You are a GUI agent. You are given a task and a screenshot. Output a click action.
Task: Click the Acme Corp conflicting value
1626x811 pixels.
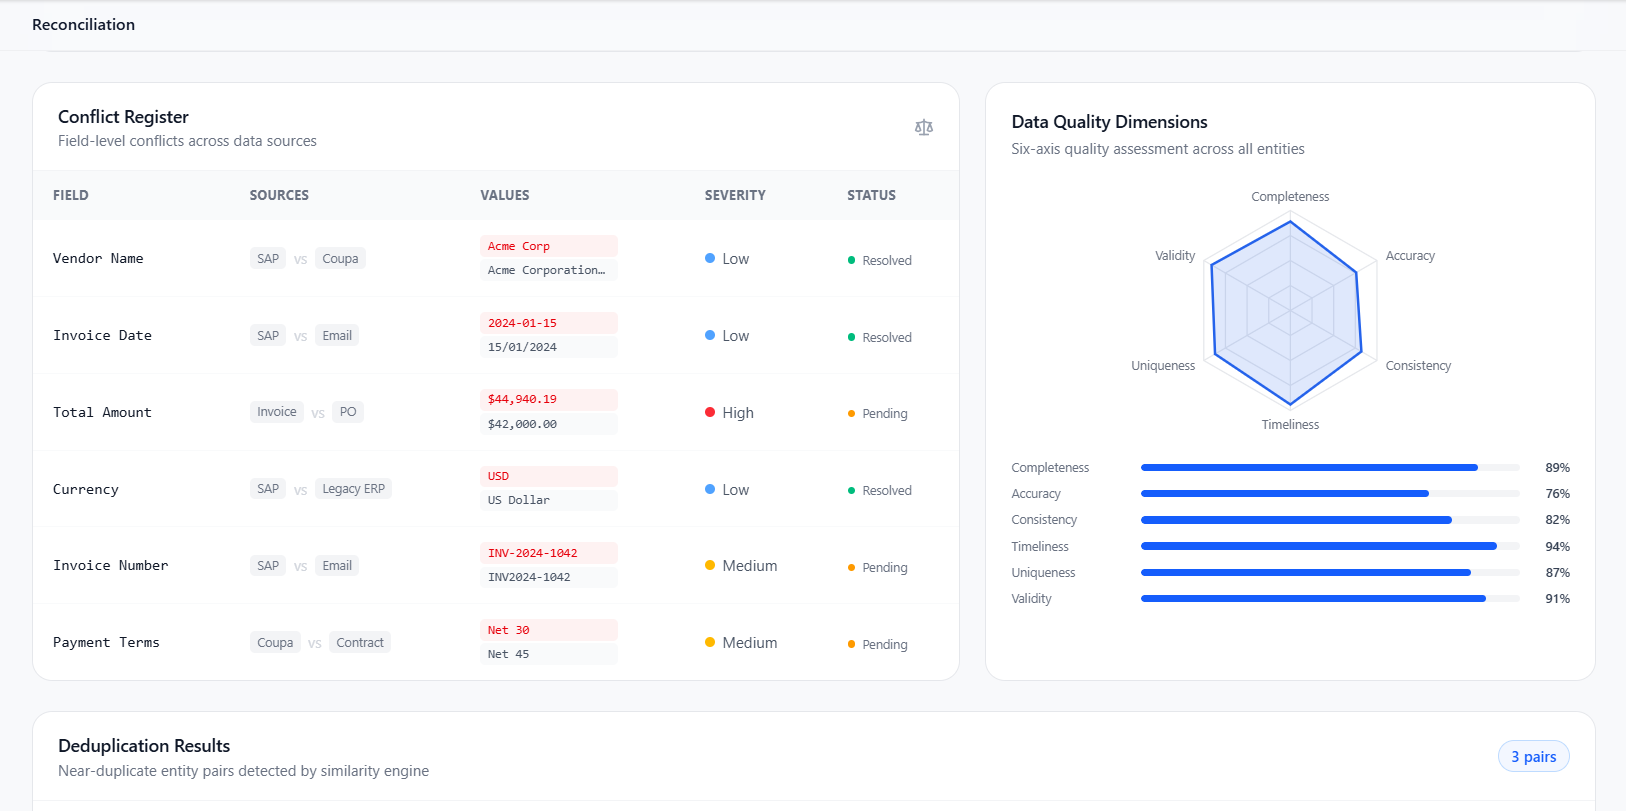(548, 246)
